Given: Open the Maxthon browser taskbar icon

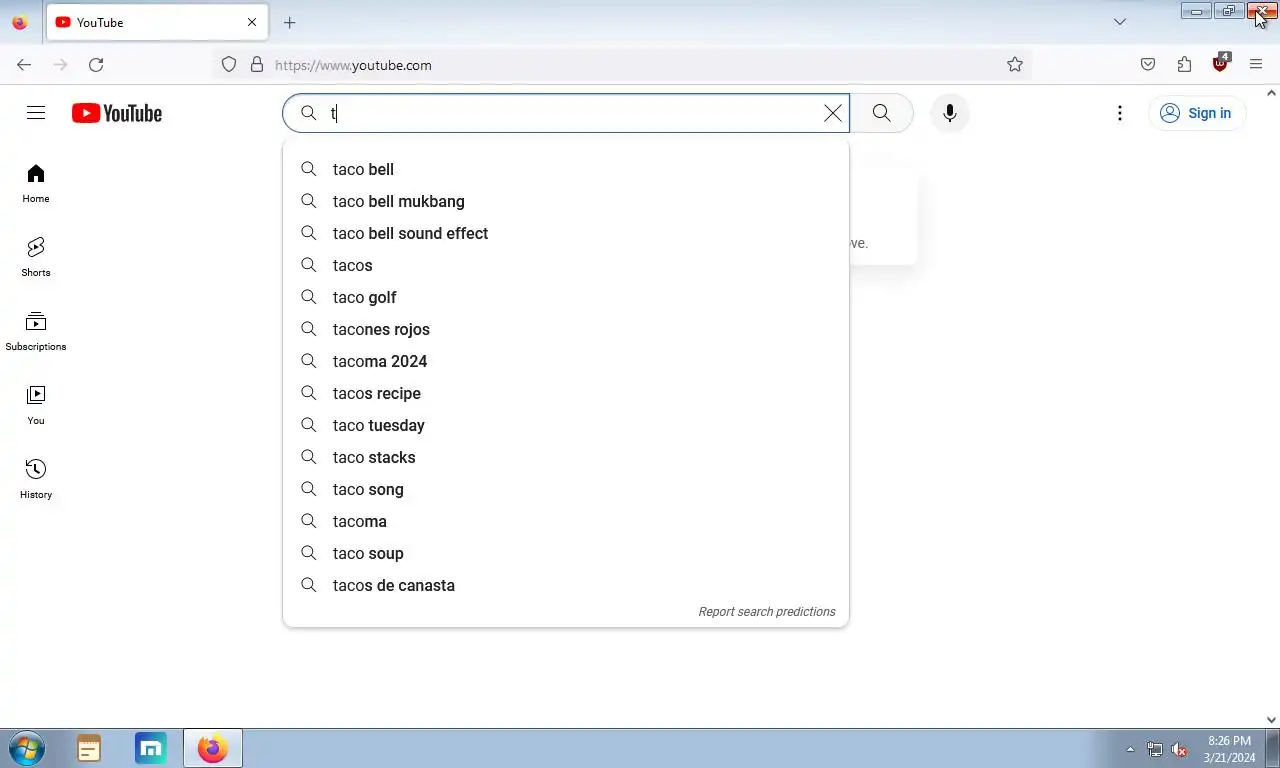Looking at the screenshot, I should coord(151,748).
